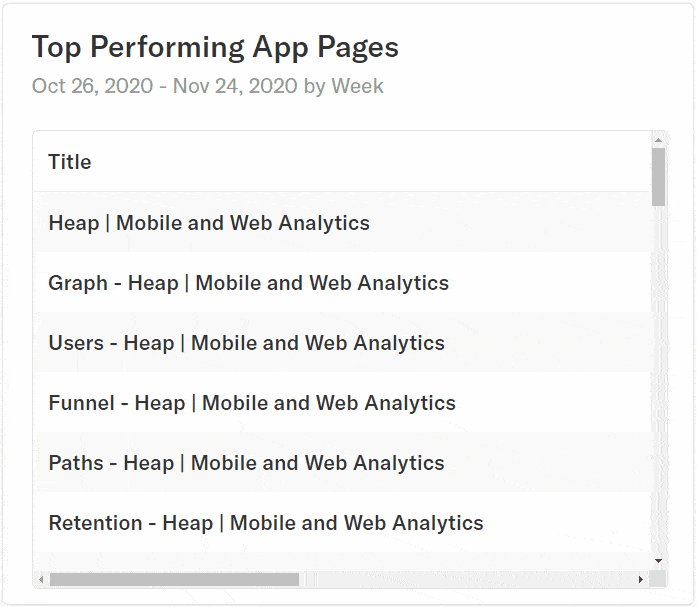Click the horizontal scrollbar right arrow
The height and width of the screenshot is (607, 697).
tap(641, 579)
